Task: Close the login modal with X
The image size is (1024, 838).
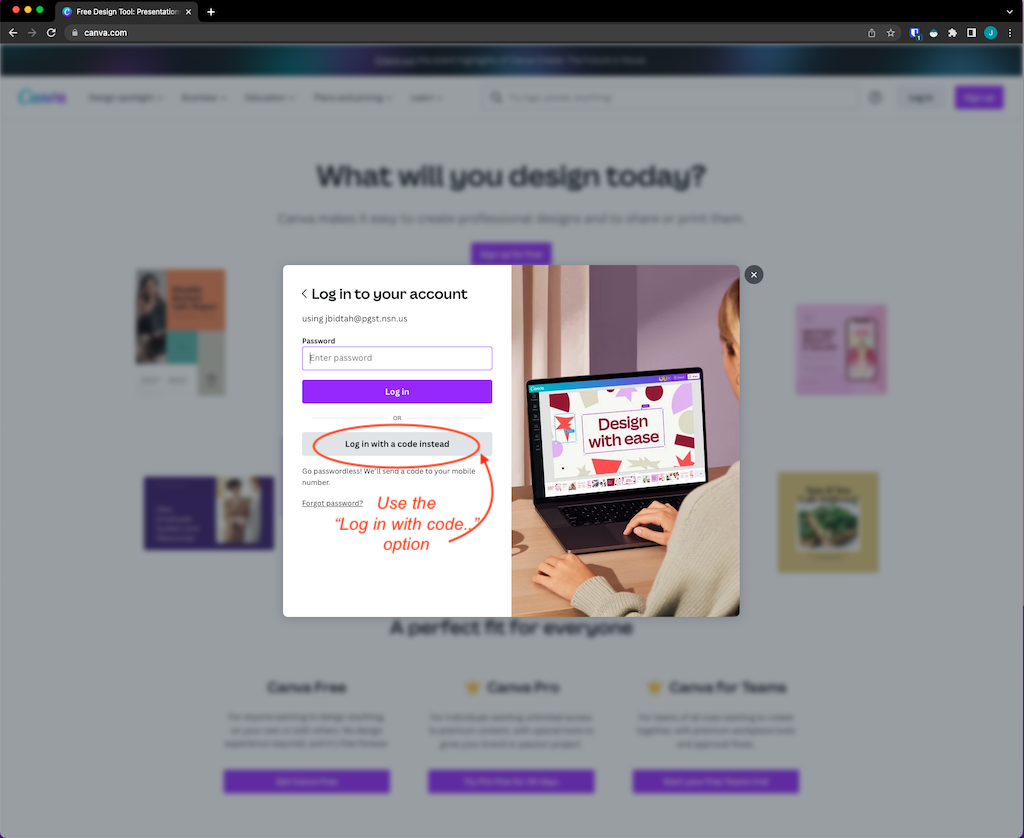Action: (x=754, y=274)
